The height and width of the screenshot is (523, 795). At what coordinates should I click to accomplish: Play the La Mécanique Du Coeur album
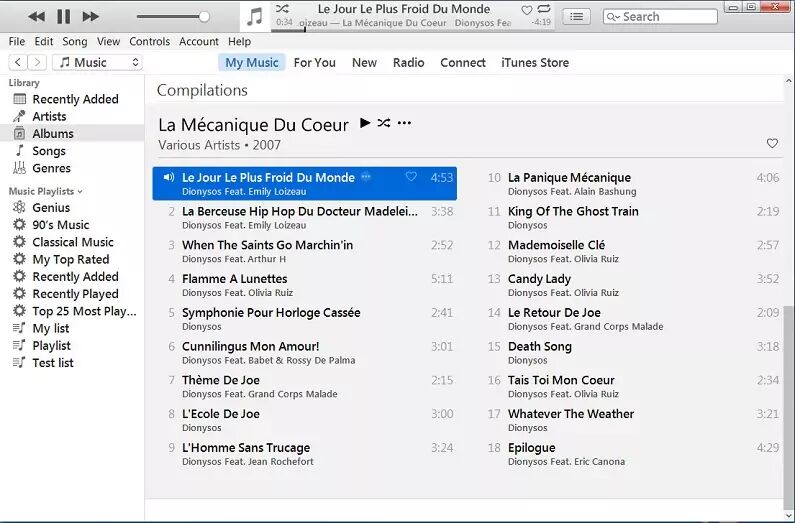[x=365, y=123]
